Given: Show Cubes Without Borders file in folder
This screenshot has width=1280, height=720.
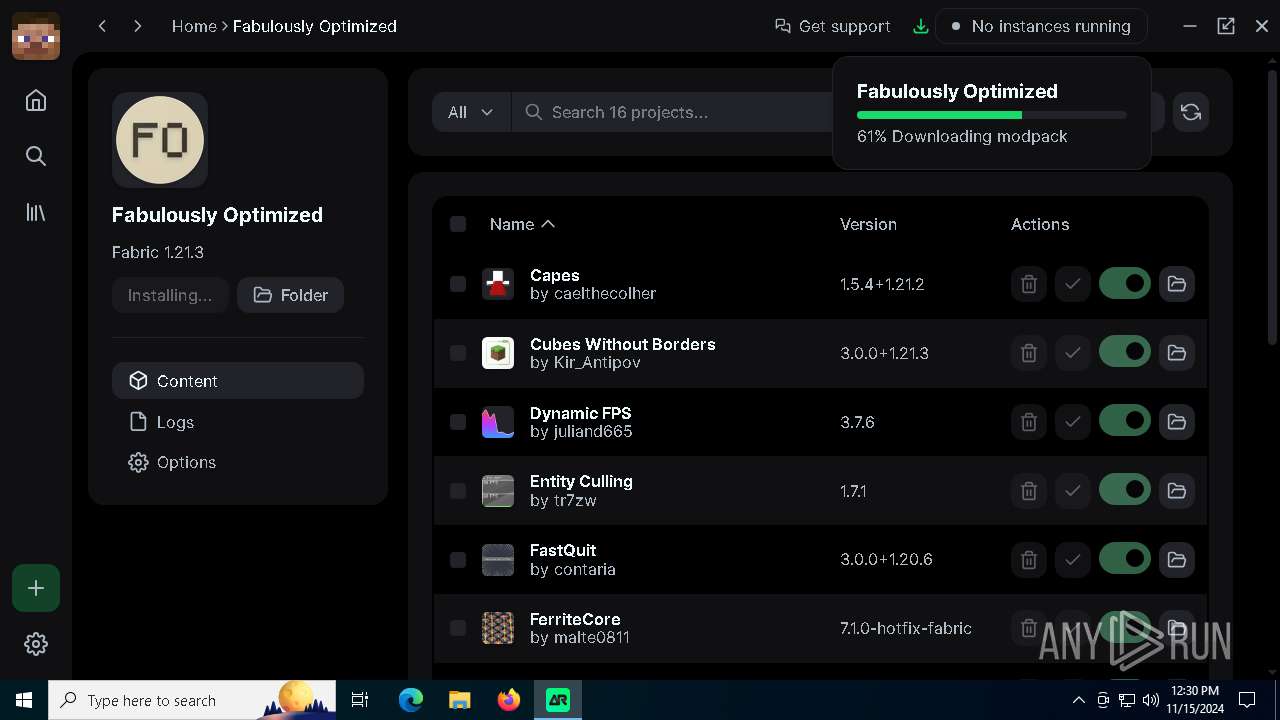Looking at the screenshot, I should 1177,353.
